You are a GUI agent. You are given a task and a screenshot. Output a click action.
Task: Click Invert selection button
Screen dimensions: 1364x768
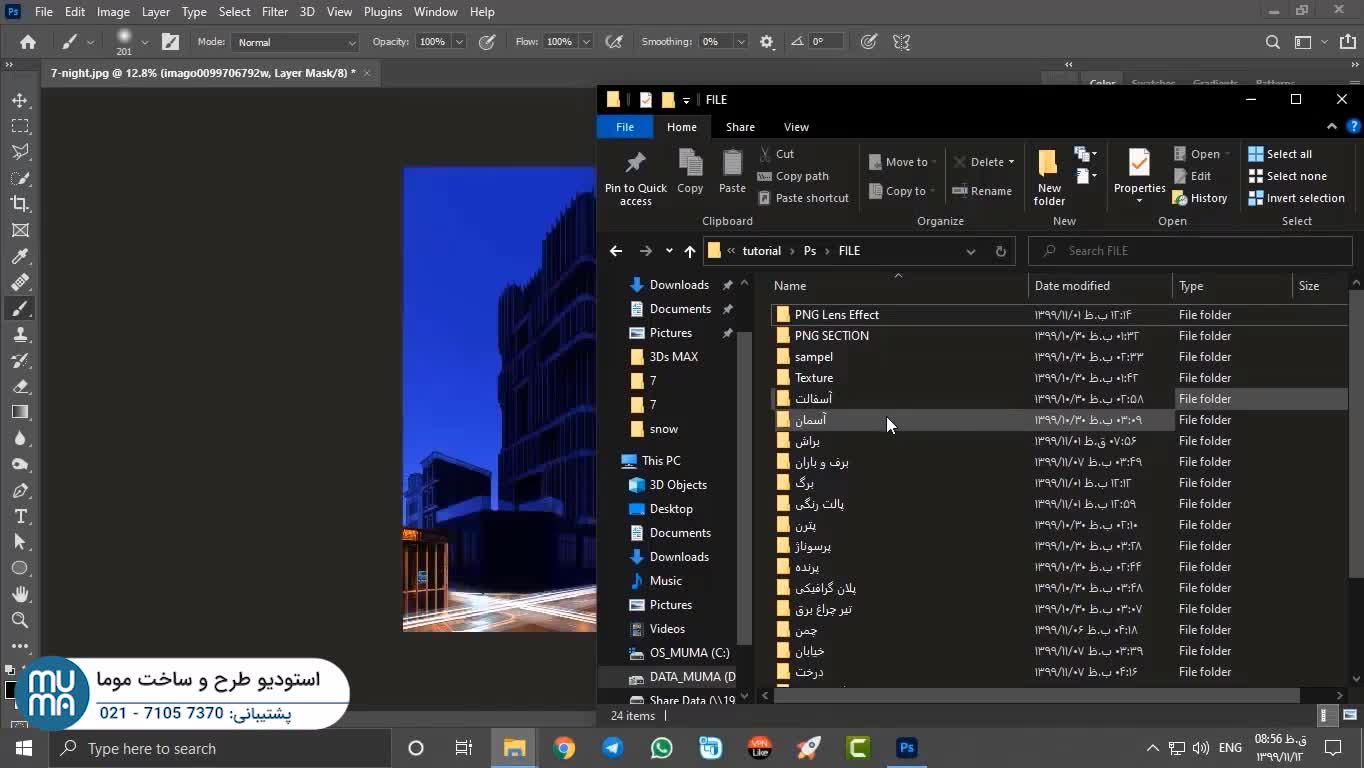(x=1296, y=198)
